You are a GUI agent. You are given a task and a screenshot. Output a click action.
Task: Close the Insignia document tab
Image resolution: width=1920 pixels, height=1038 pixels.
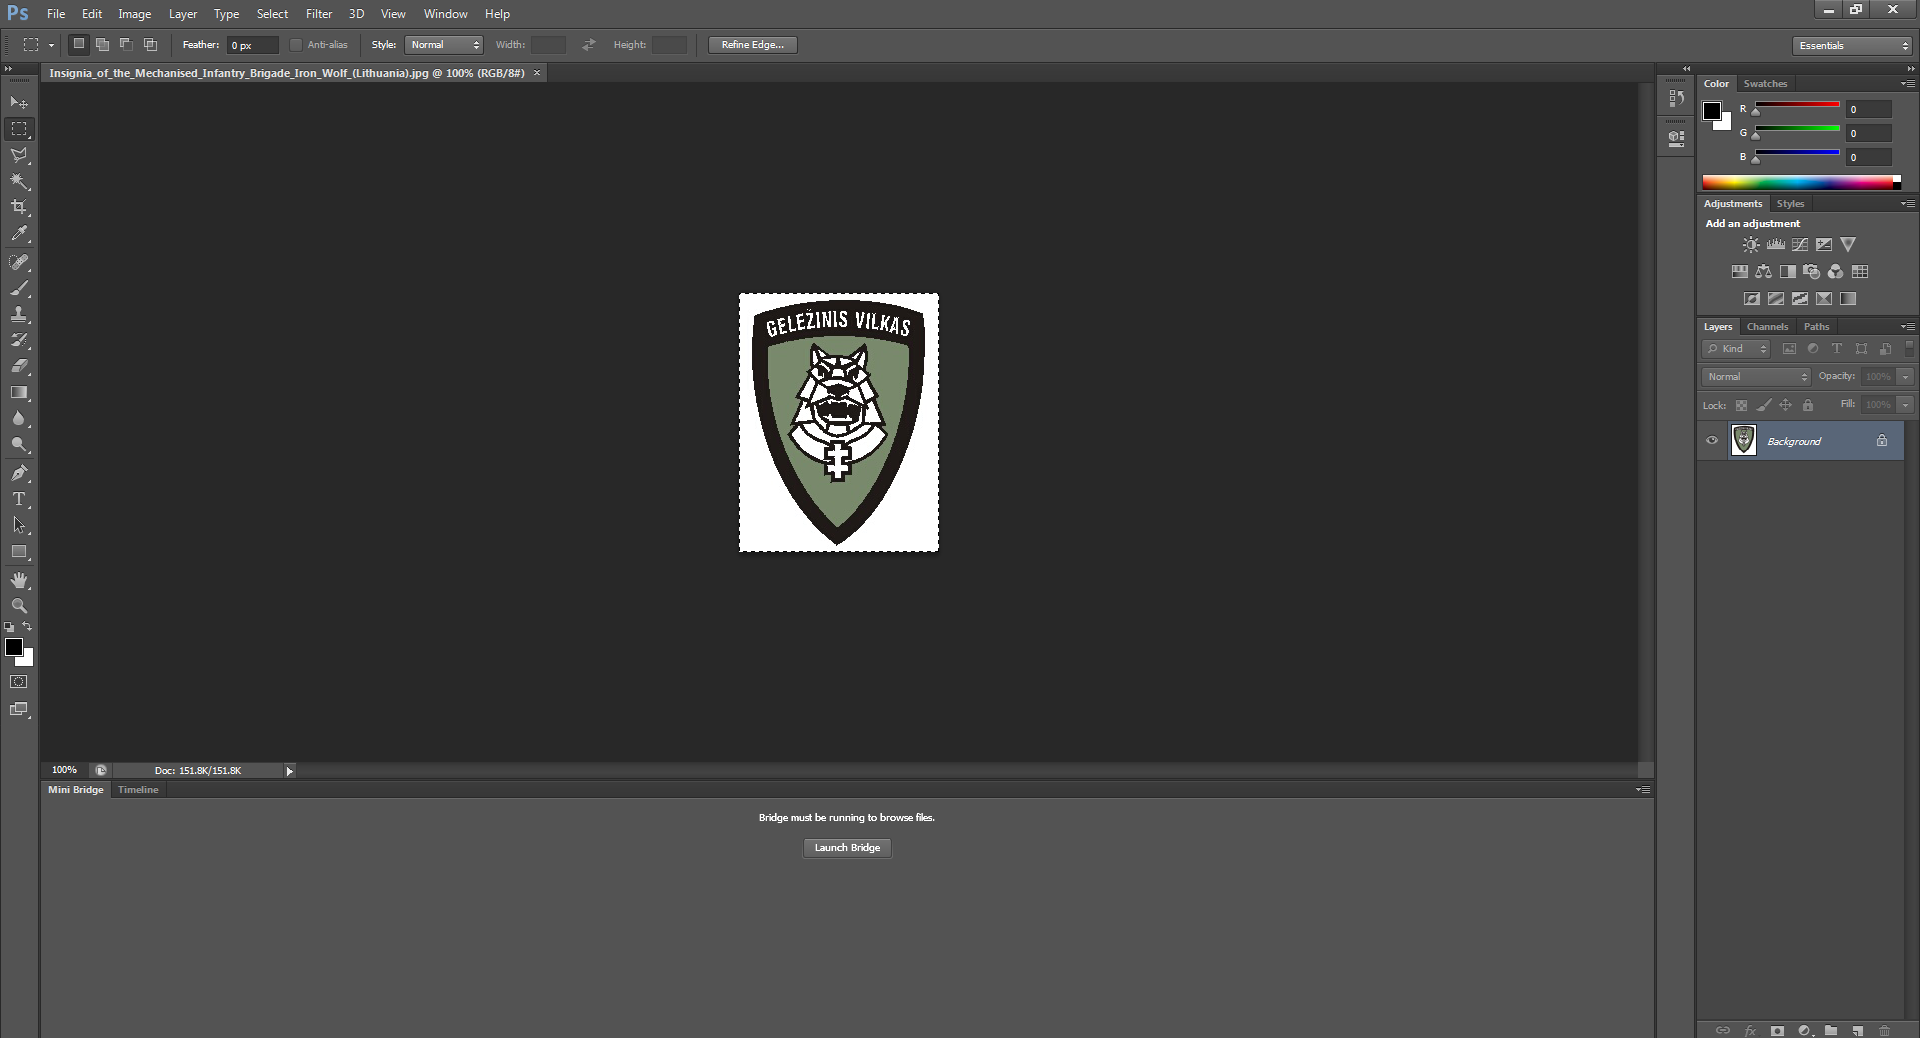(537, 73)
